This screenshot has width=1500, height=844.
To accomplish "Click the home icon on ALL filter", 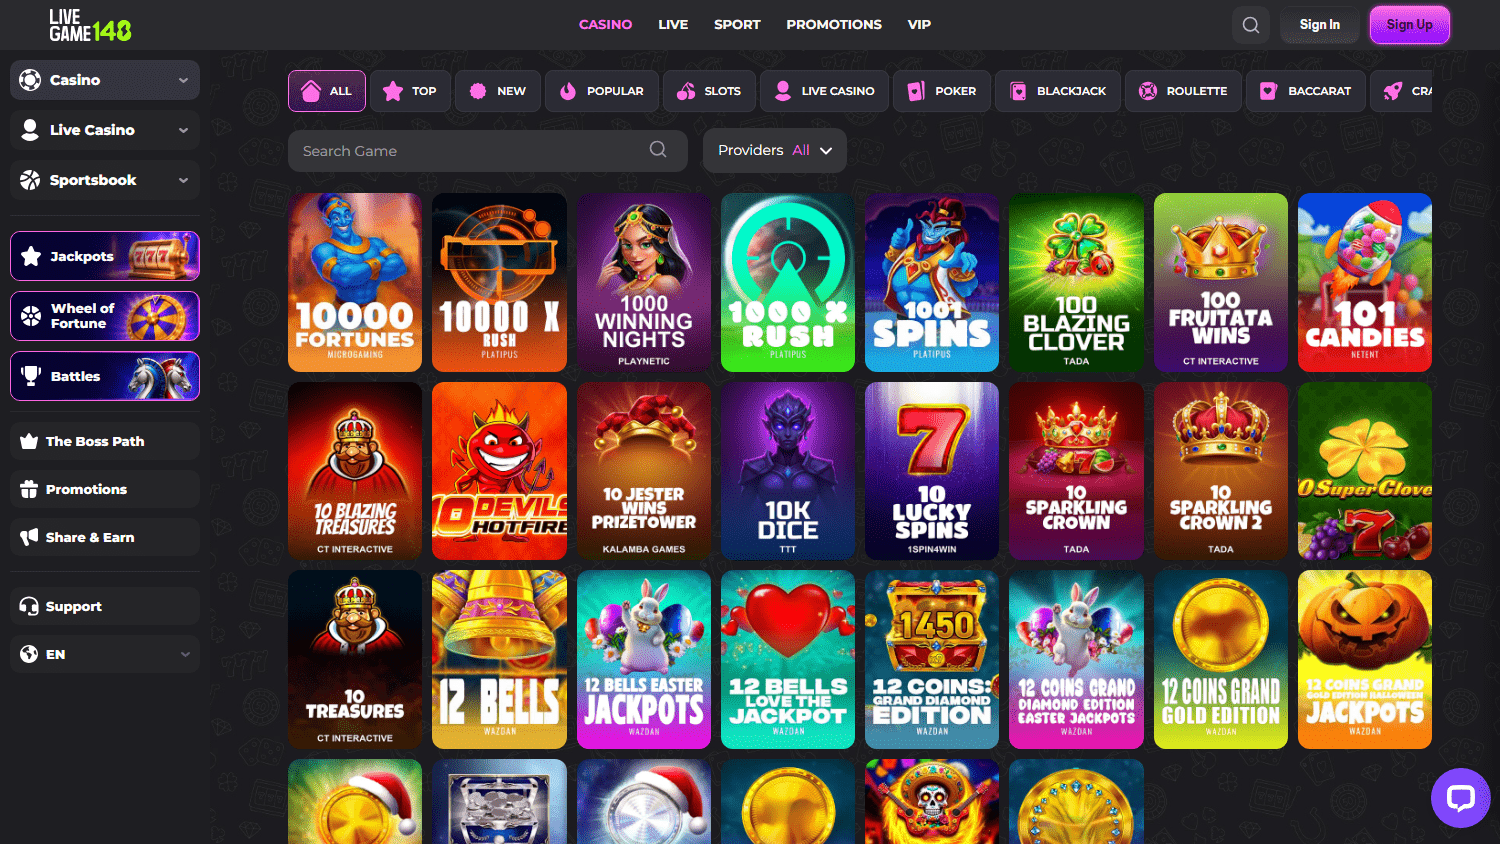I will tap(311, 91).
